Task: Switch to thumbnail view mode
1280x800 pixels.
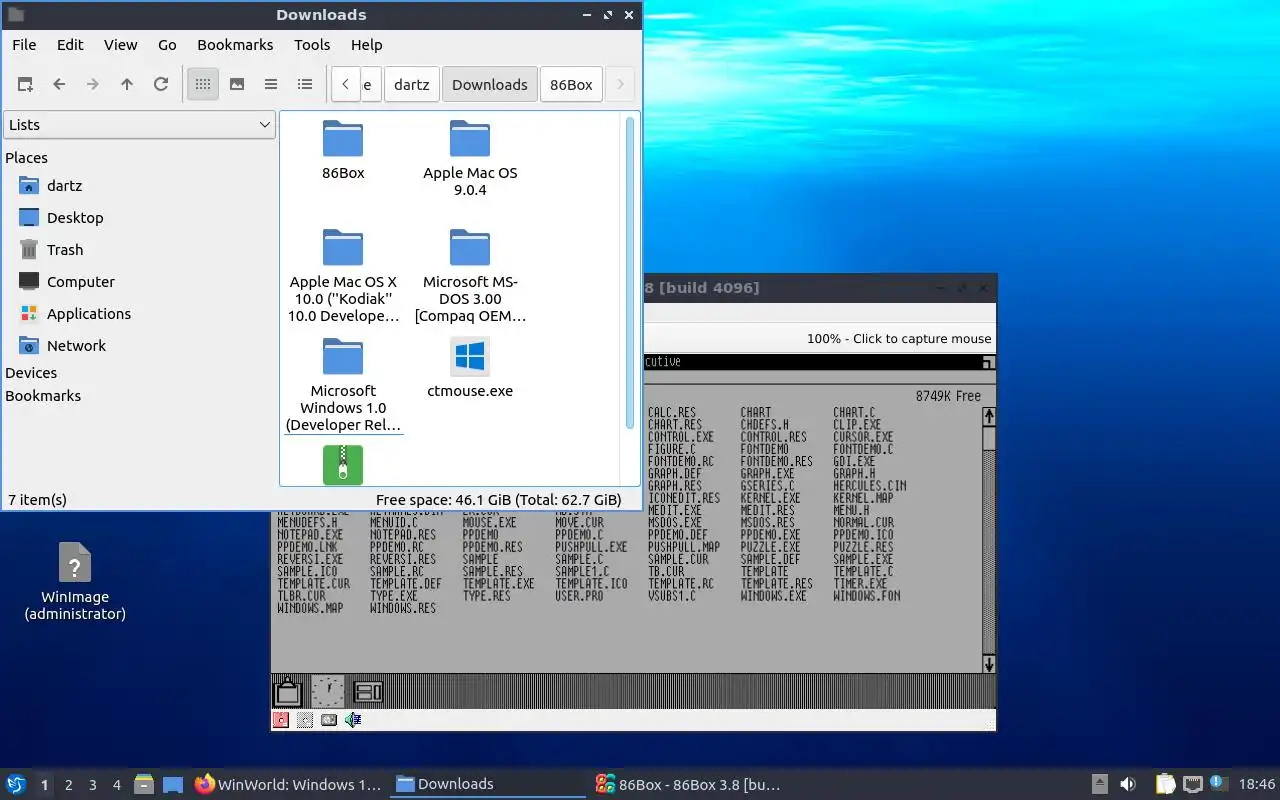Action: 237,85
